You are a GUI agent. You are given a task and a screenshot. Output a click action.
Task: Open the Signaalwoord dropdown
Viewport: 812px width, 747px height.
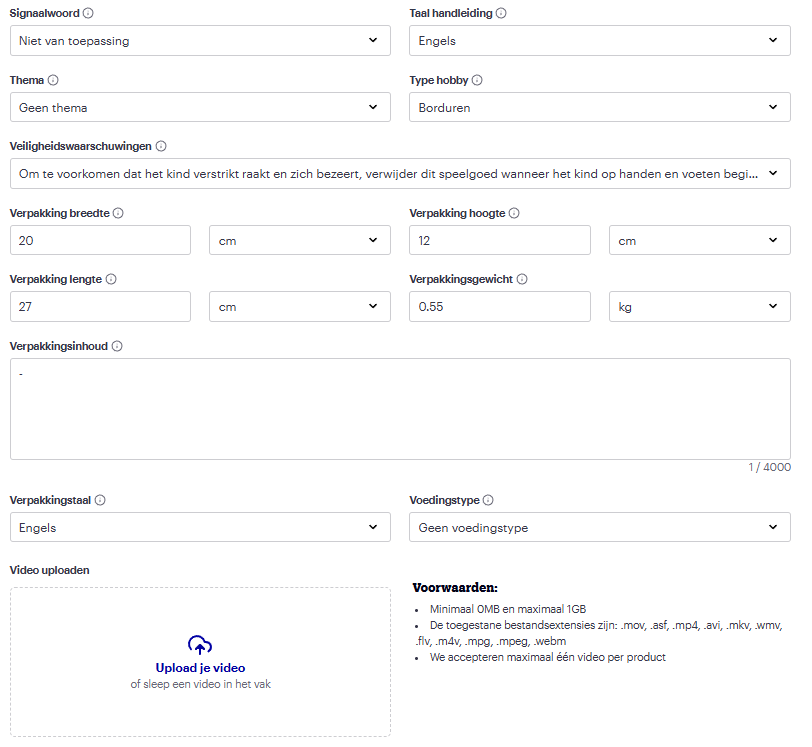click(200, 41)
